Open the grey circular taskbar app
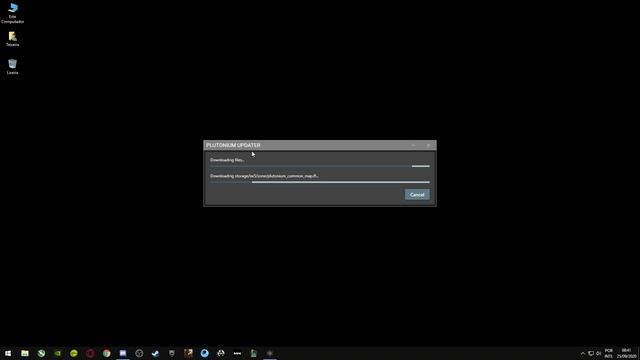 tap(139, 353)
